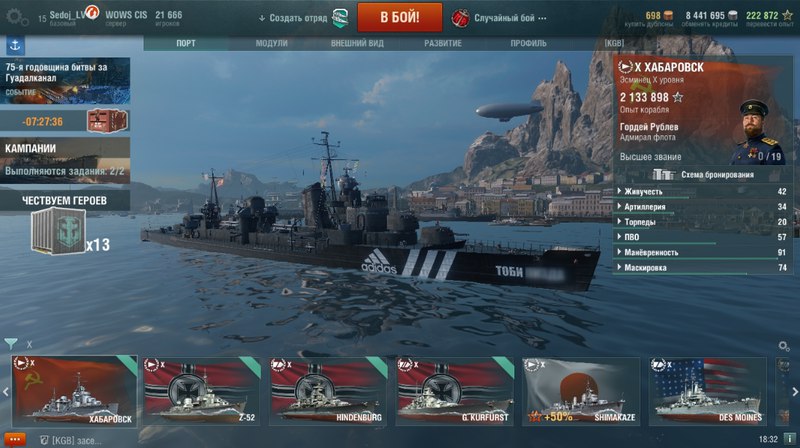This screenshot has width=800, height=448.
Task: Click the В БОЙ! battle button
Action: 399,17
